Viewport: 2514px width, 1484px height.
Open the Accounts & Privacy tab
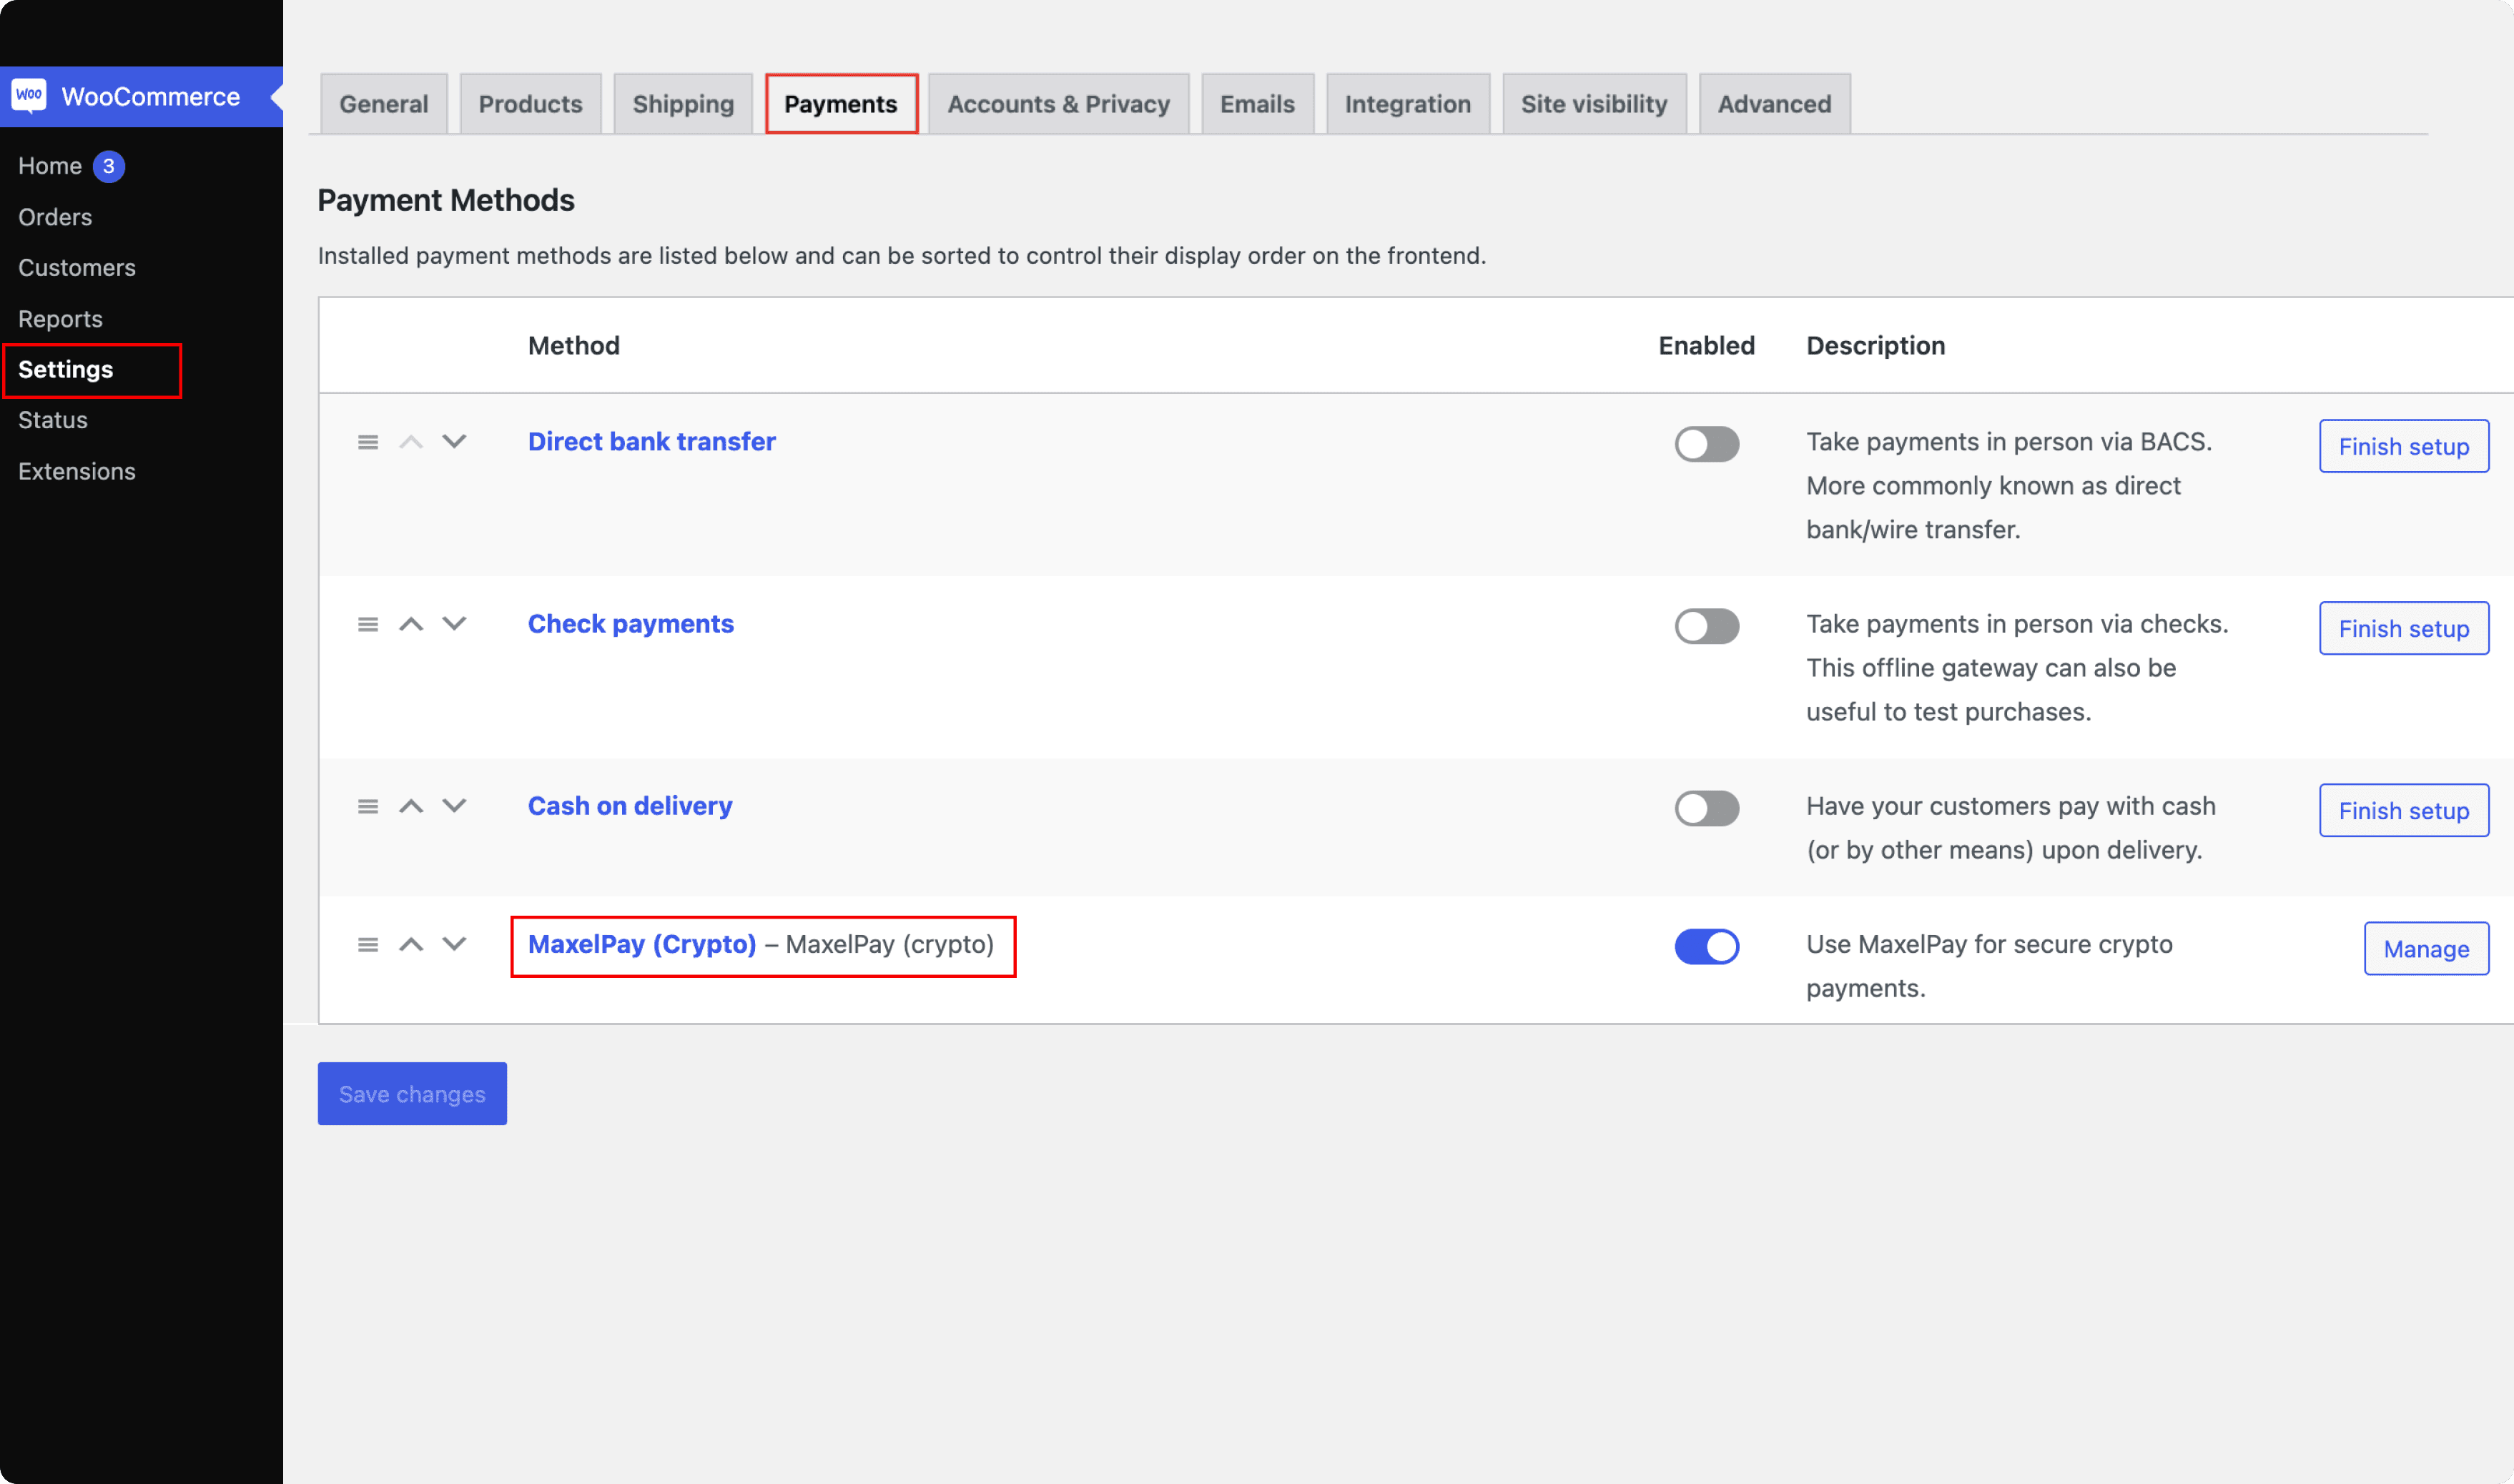(1058, 103)
